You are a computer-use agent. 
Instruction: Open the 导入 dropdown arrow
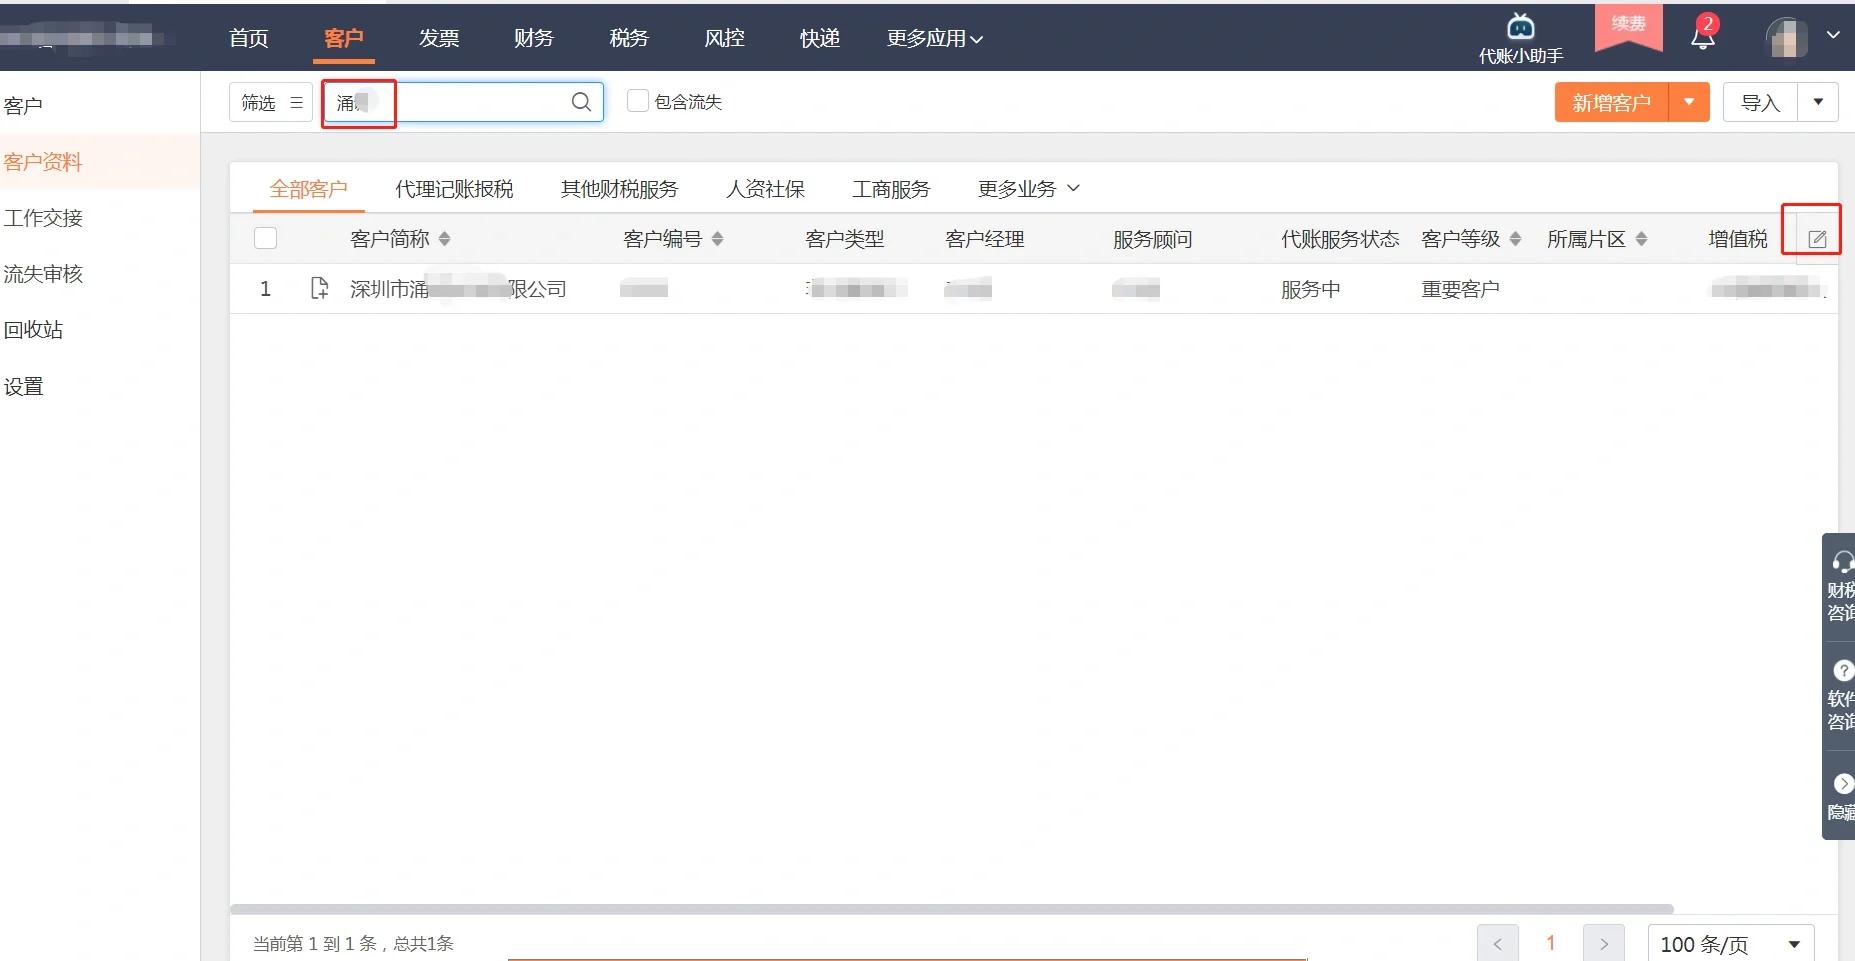coord(1819,101)
